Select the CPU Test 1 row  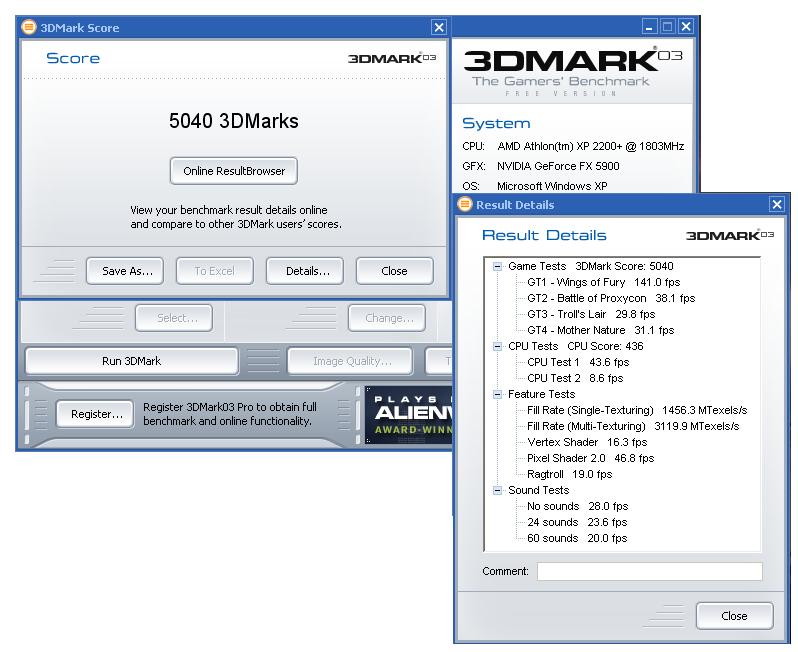pyautogui.click(x=578, y=362)
